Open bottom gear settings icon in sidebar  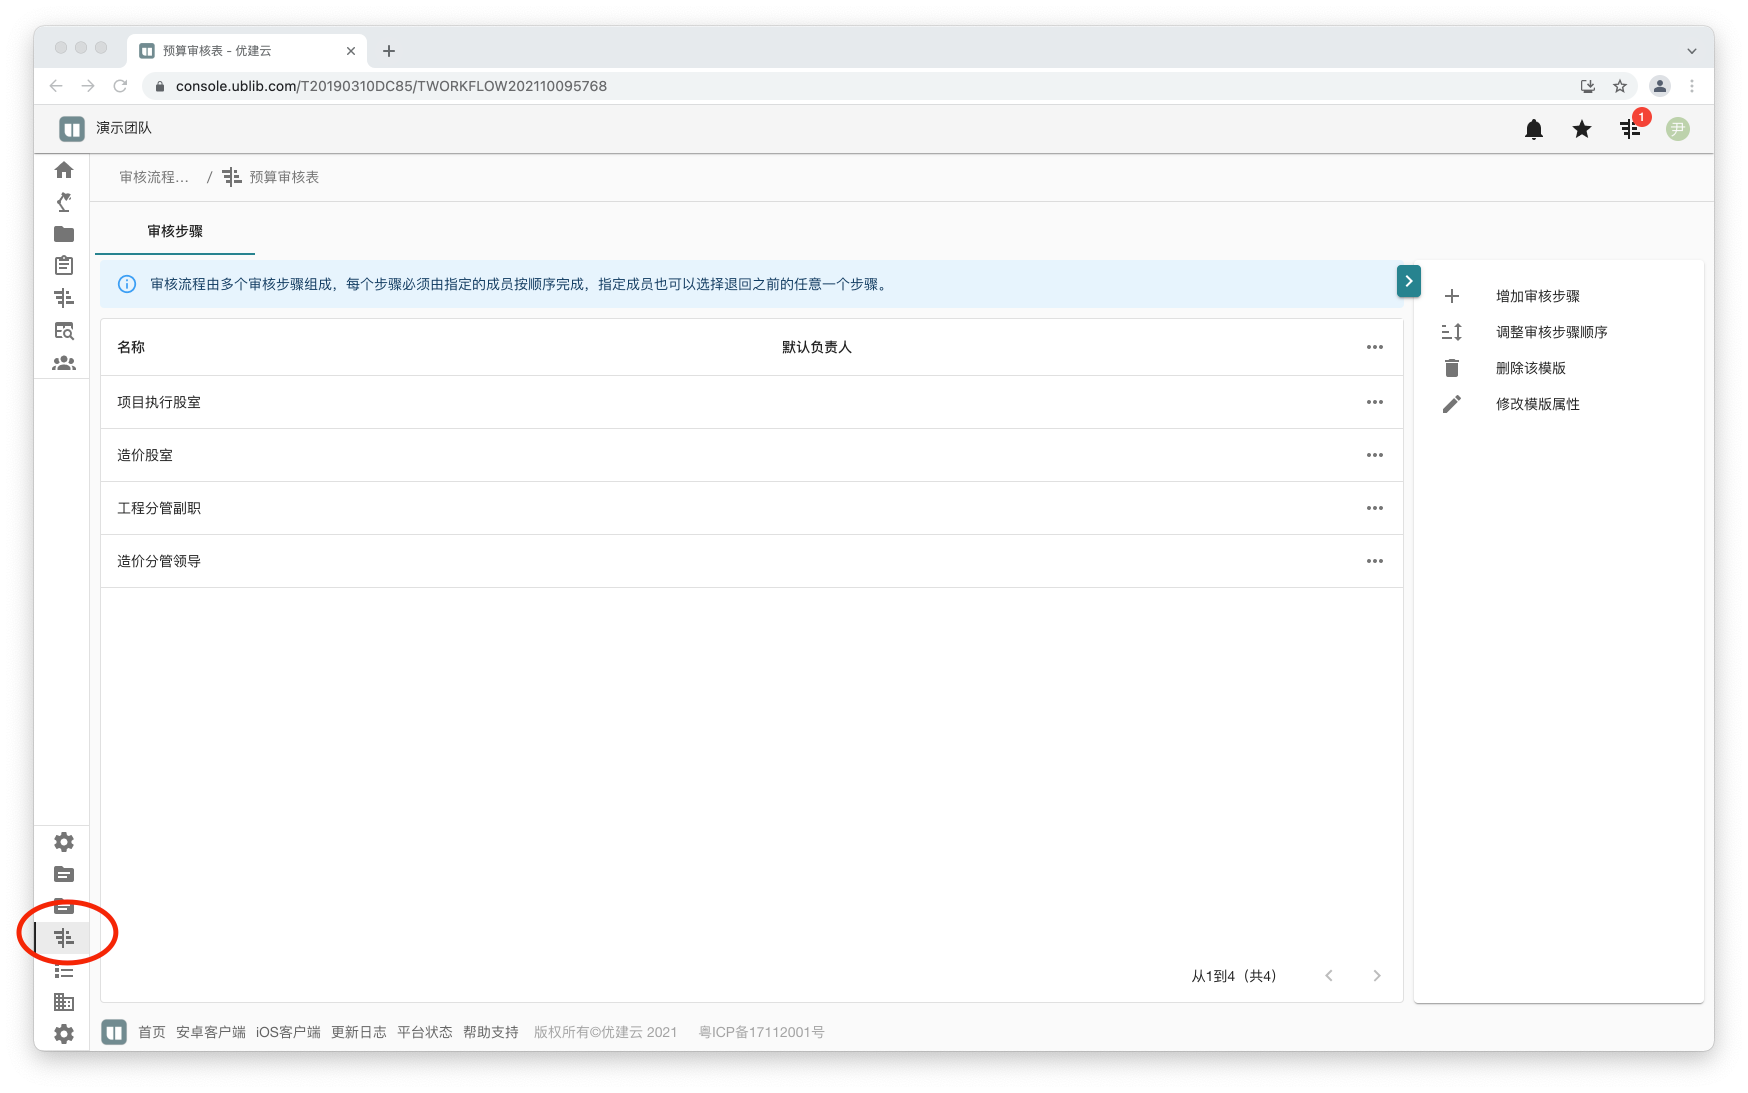[64, 1034]
